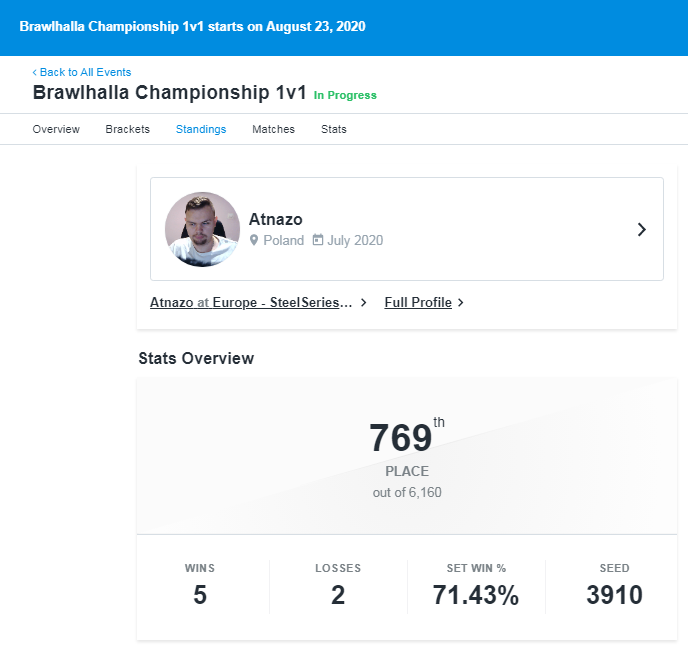
Task: Click the chevron next to Full Profile
Action: (x=460, y=302)
